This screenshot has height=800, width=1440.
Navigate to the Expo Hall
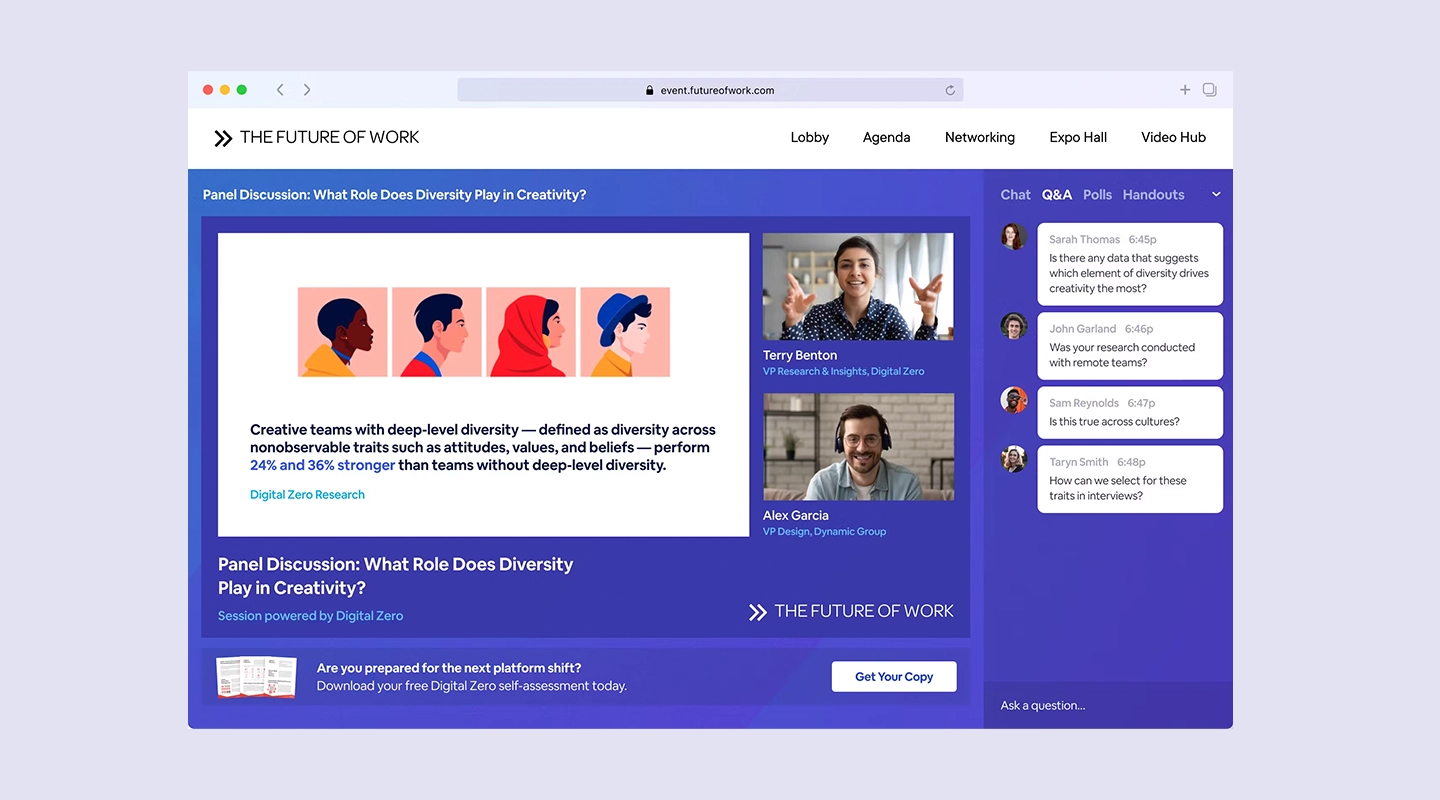pyautogui.click(x=1077, y=137)
